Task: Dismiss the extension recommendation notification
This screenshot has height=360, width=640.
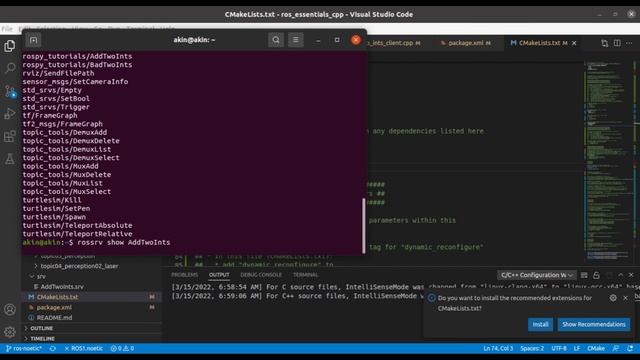Action: point(625,298)
